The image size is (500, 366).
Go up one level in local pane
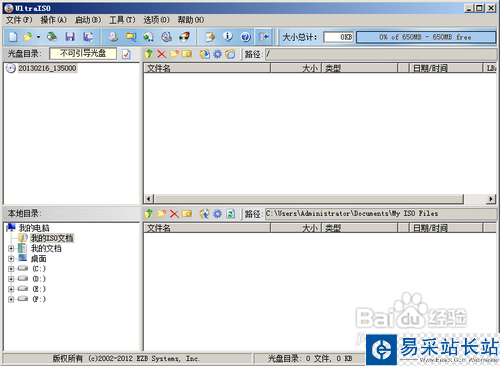(149, 213)
